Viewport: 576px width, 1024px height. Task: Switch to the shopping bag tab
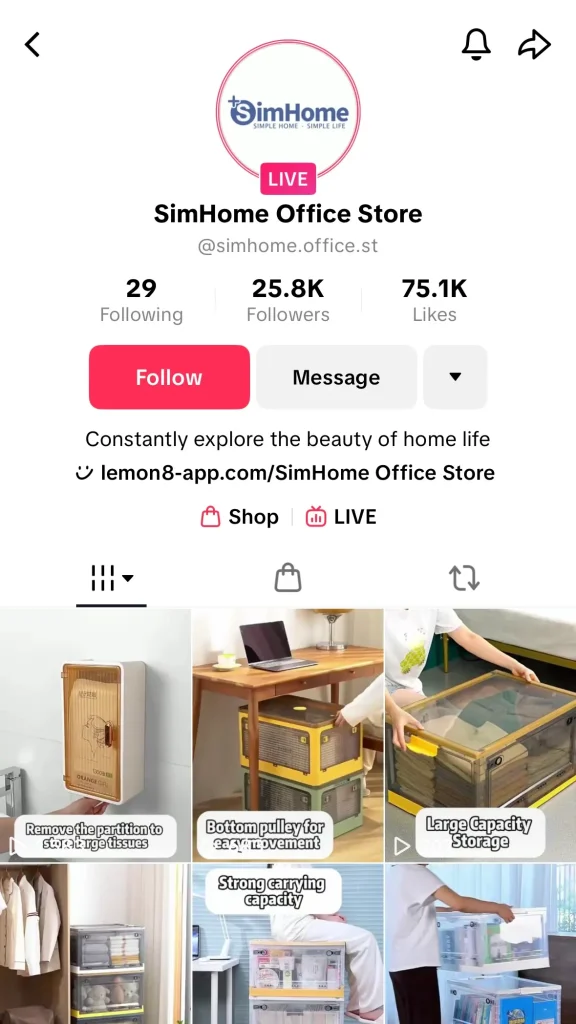tap(288, 578)
